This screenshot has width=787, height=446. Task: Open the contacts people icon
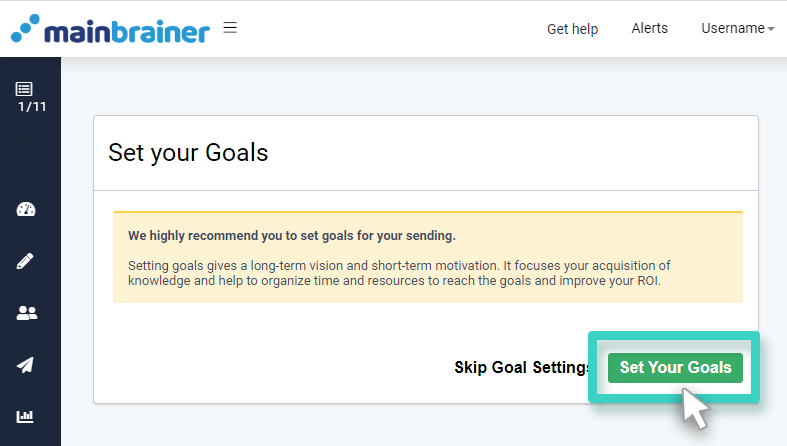pos(26,313)
